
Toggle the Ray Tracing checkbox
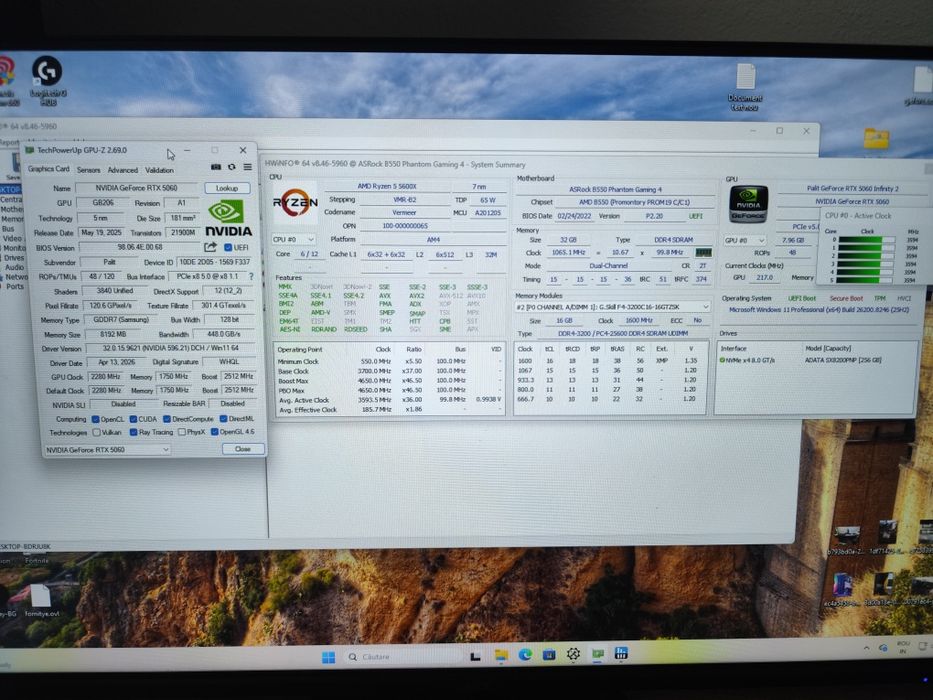133,432
